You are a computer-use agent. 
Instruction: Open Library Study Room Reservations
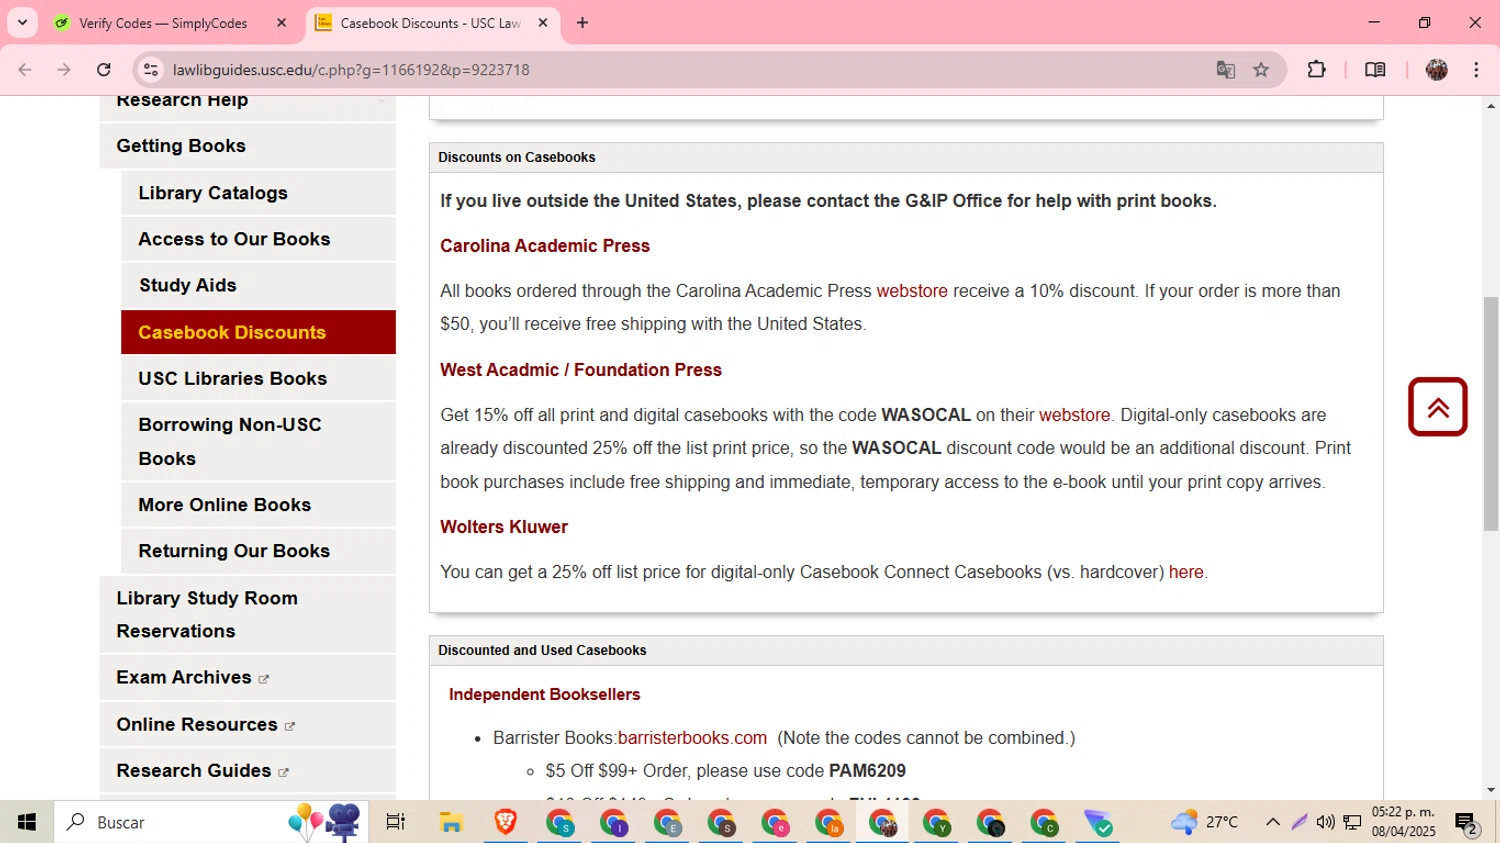(247, 614)
